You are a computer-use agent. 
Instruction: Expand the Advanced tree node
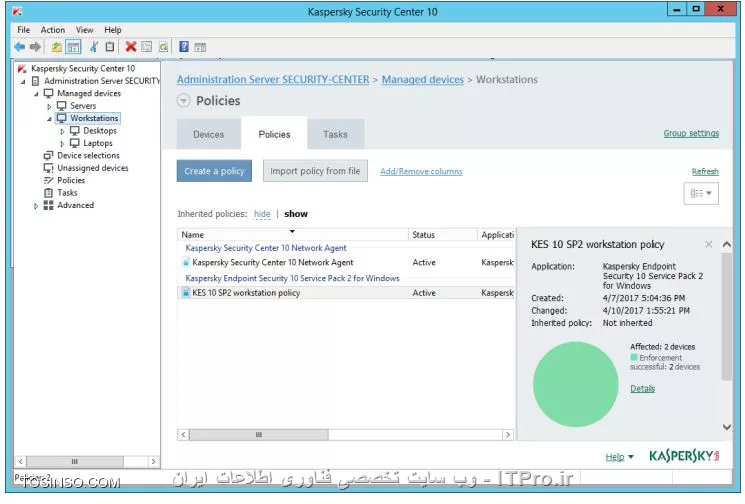[36, 206]
